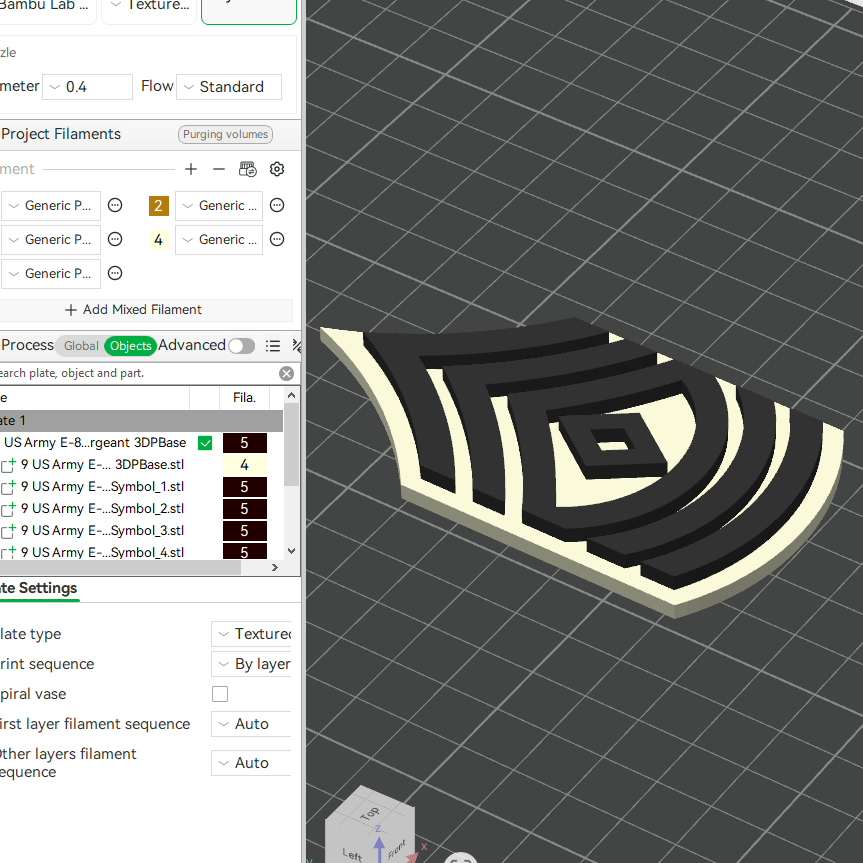Click the object search input field

[138, 374]
